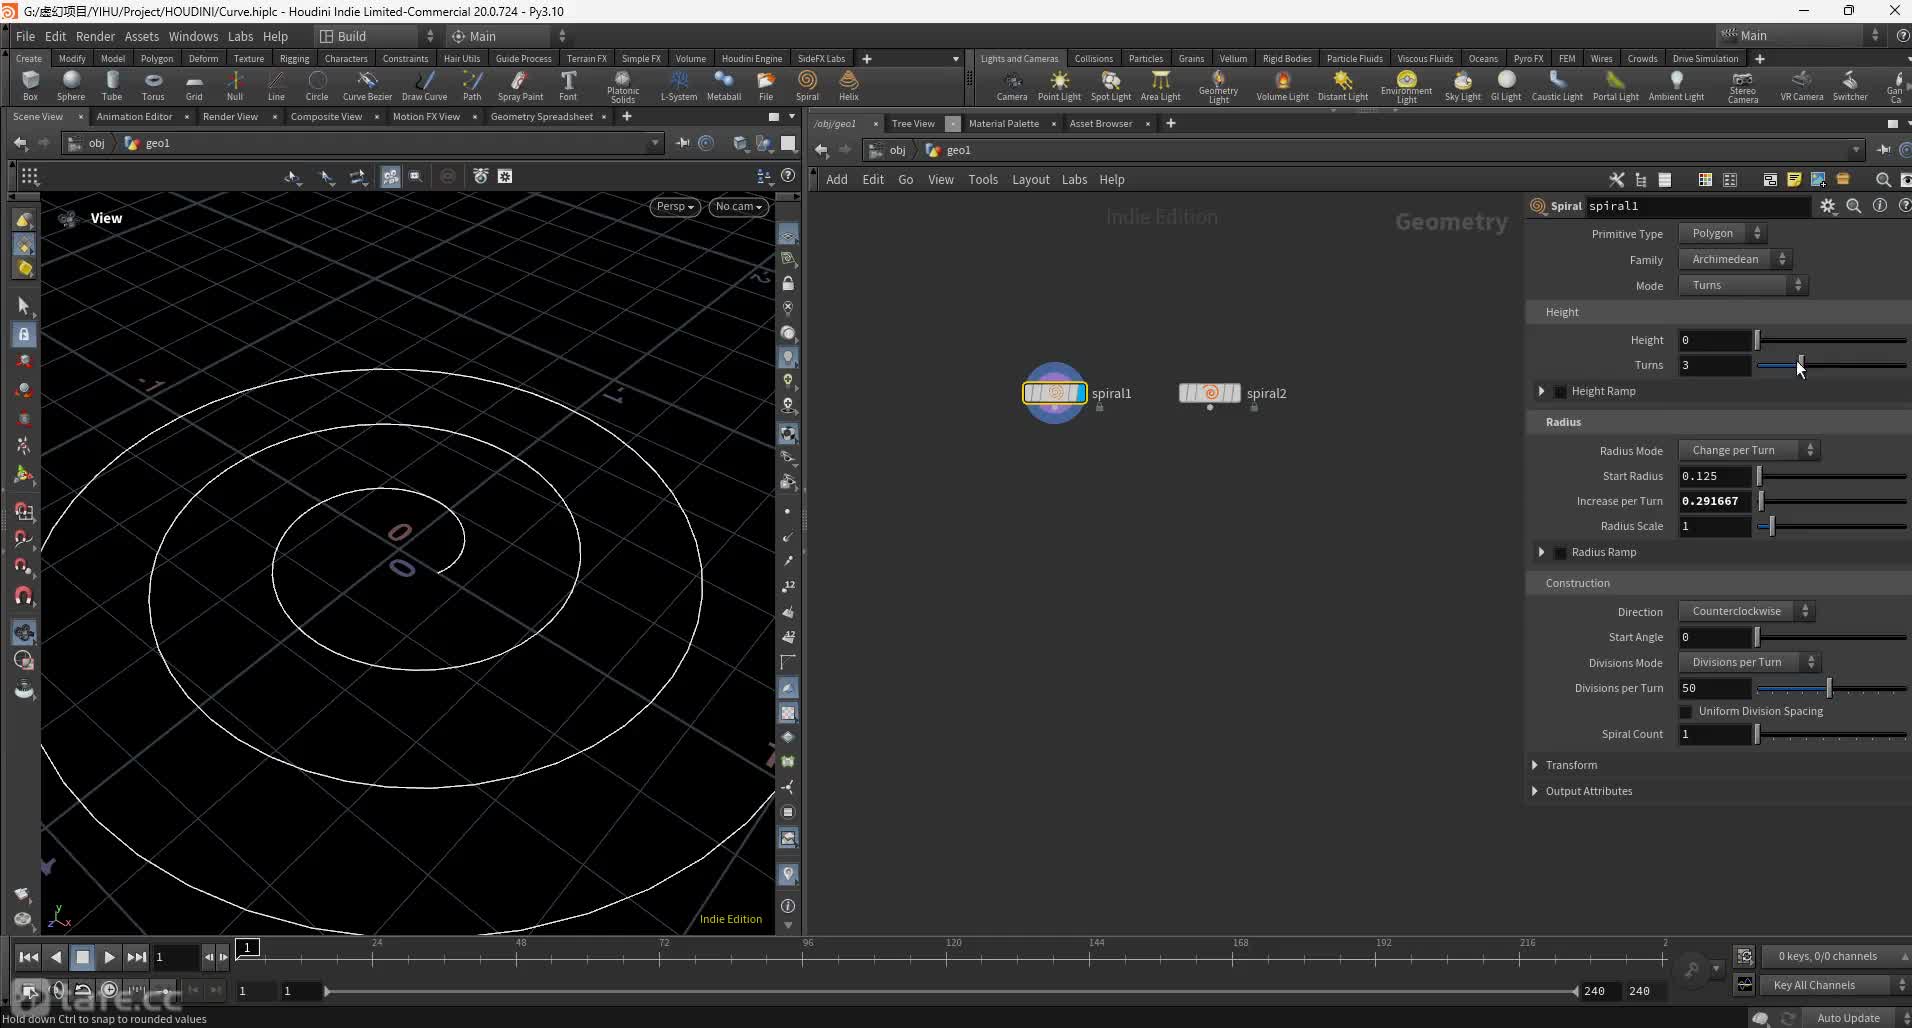This screenshot has height=1028, width=1912.
Task: Add an Environment Light
Action: tap(1406, 87)
